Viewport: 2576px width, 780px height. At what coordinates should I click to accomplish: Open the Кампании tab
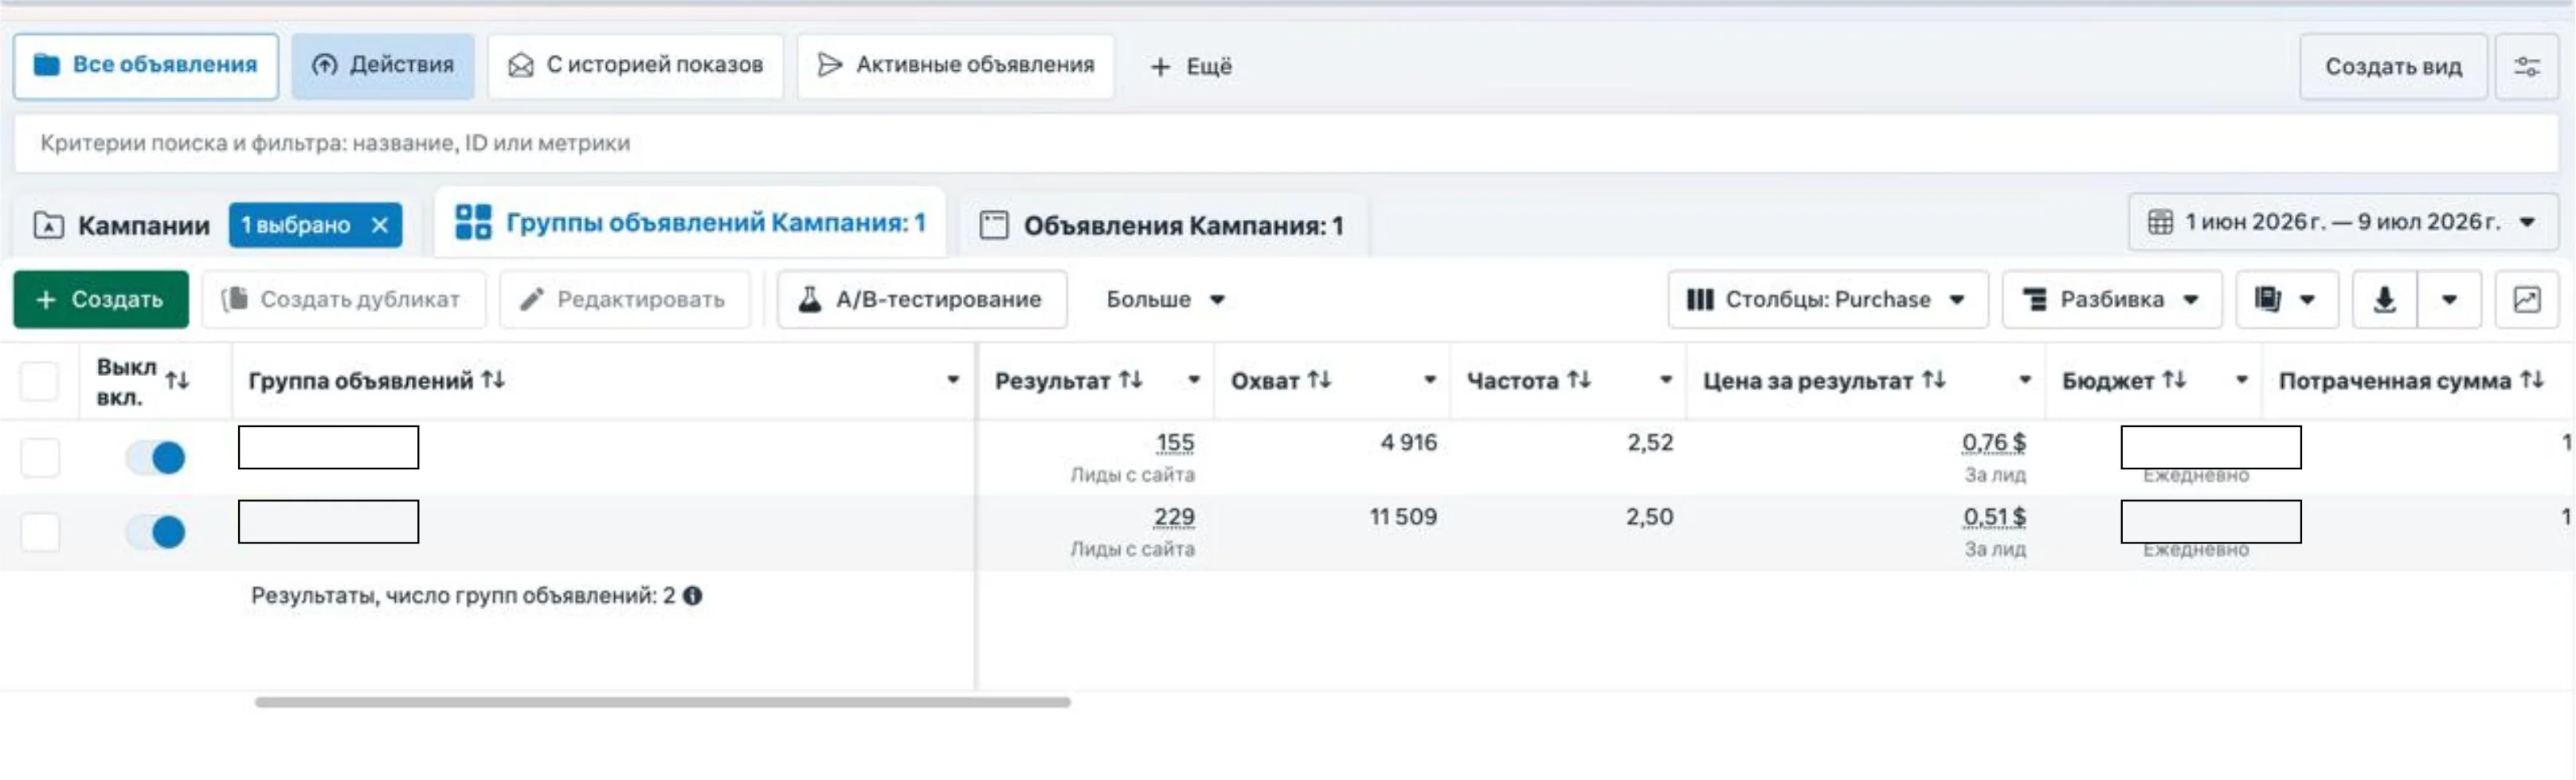point(121,225)
